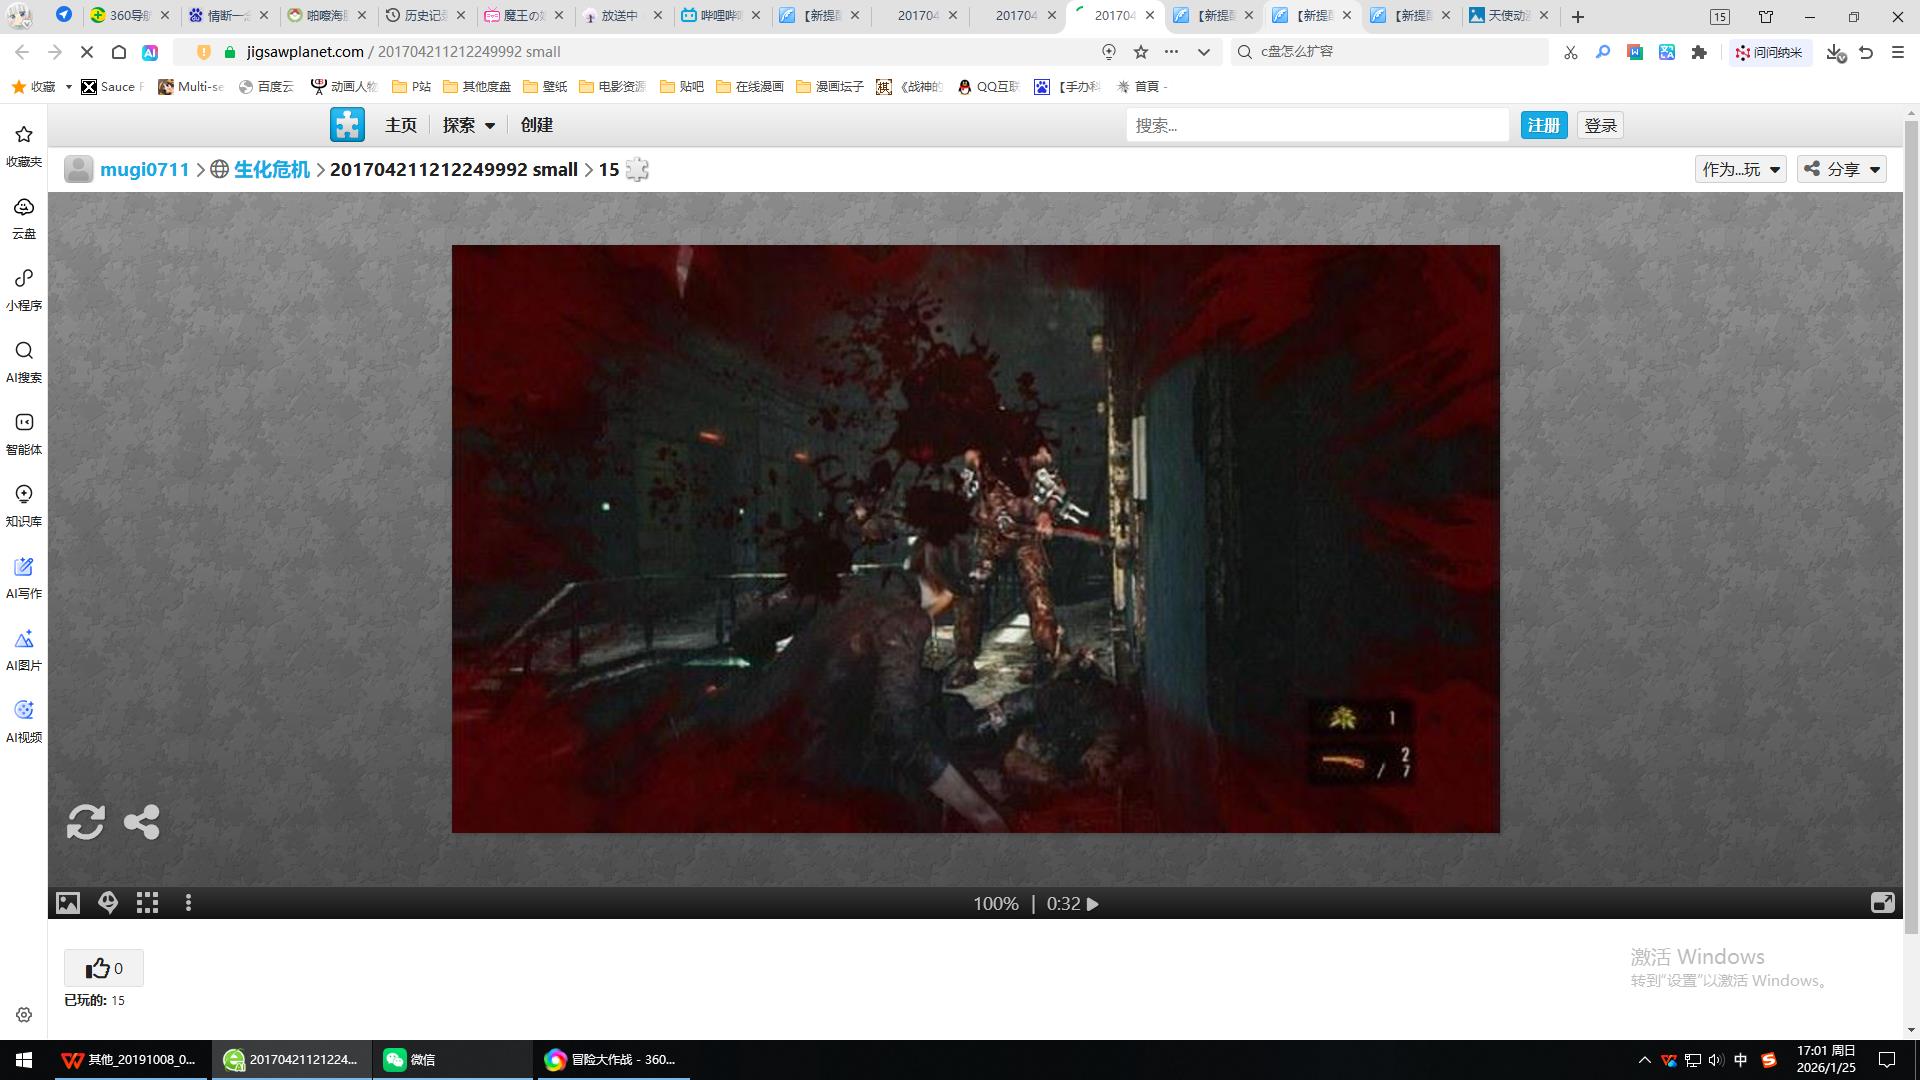This screenshot has height=1080, width=1920.
Task: Open the 作为...玩 dropdown
Action: coord(1740,169)
